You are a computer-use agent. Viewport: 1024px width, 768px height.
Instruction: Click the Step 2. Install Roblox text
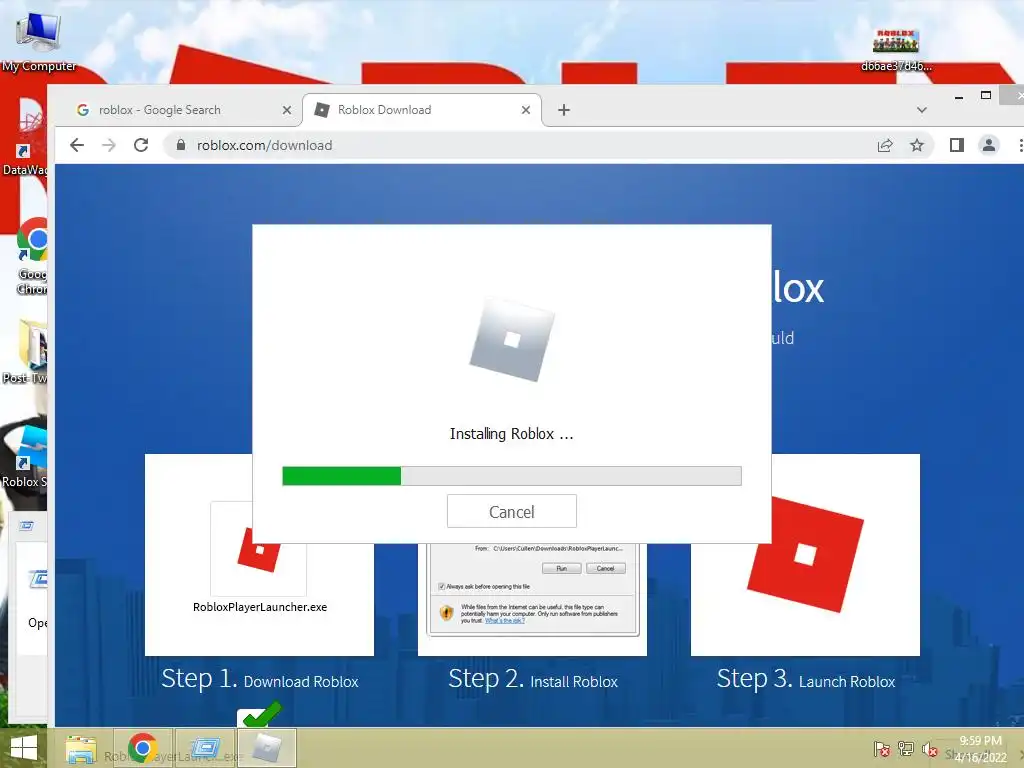tap(533, 679)
